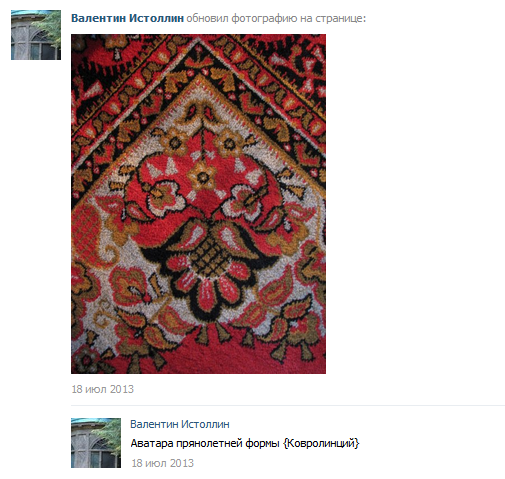Viewport: 505px width, 479px height.
Task: Click the year 2013 in the comment date
Action: [x=182, y=463]
